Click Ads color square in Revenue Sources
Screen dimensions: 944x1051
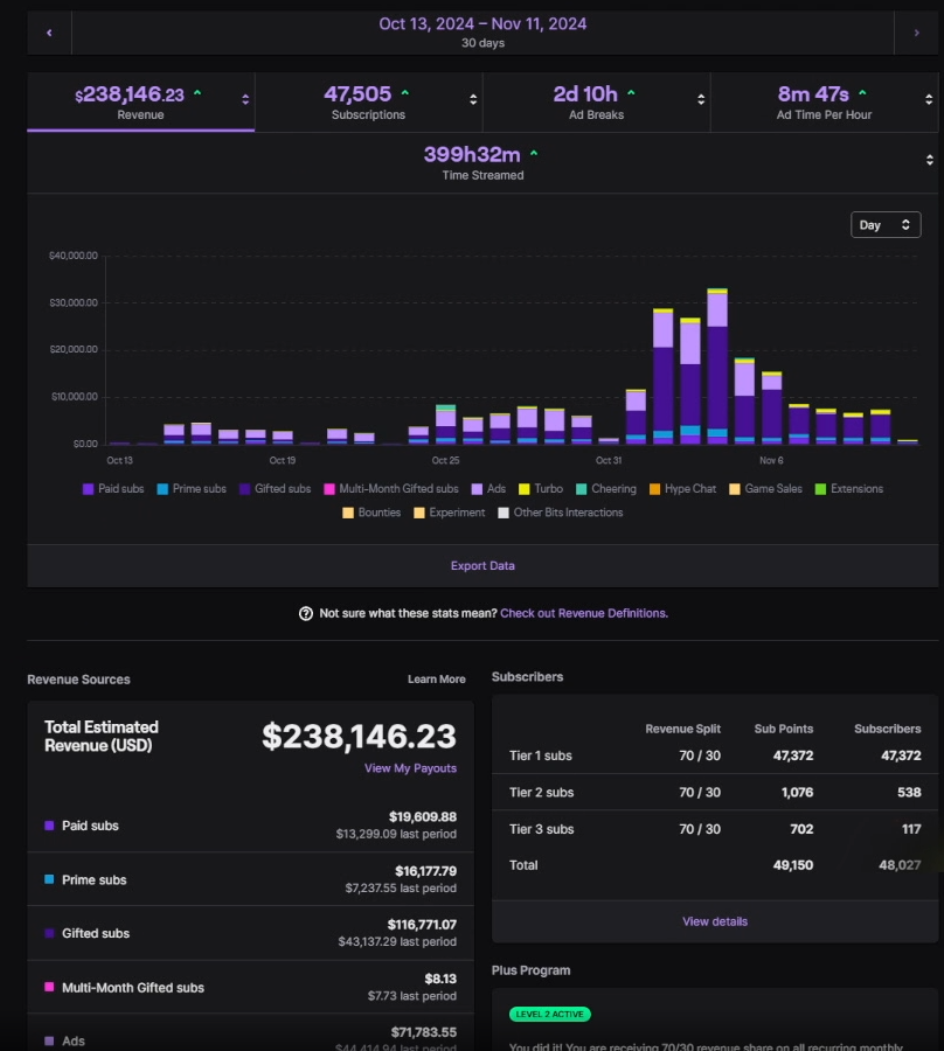tap(49, 1041)
